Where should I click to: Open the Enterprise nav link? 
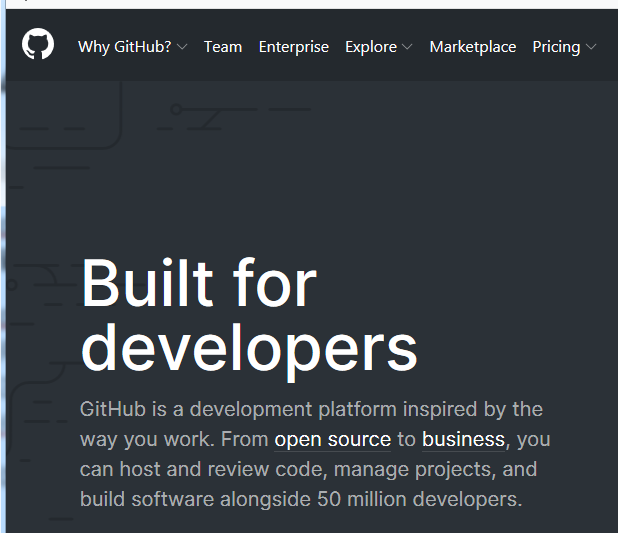(294, 47)
